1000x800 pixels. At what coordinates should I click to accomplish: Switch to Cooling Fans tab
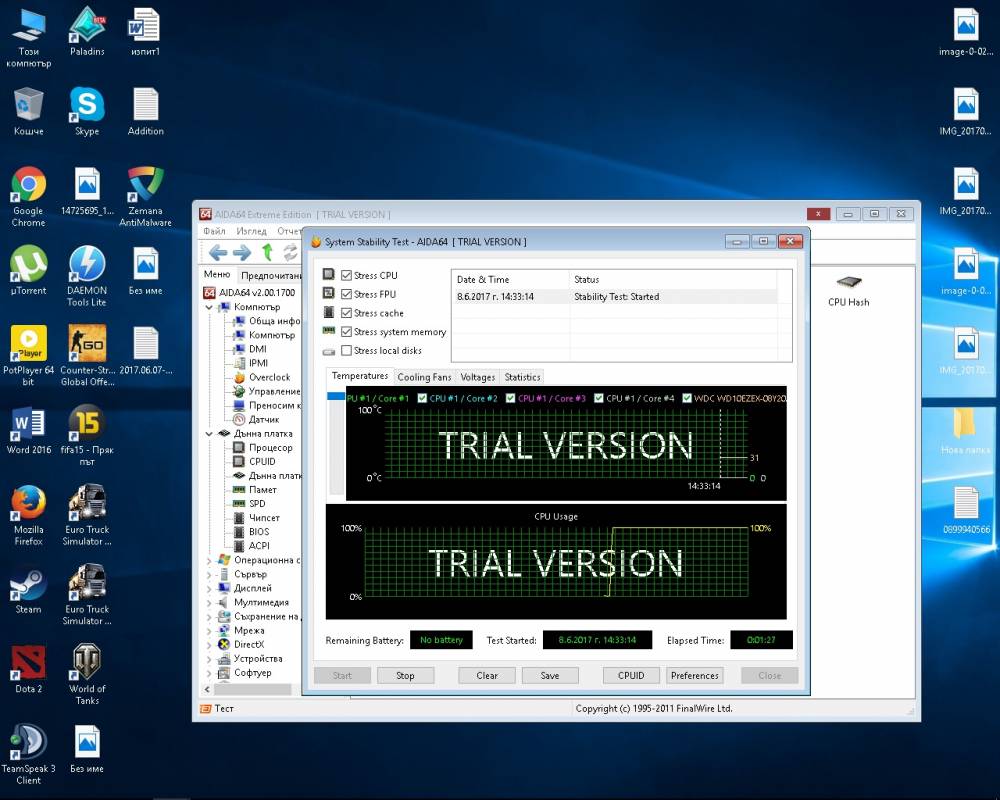(424, 377)
